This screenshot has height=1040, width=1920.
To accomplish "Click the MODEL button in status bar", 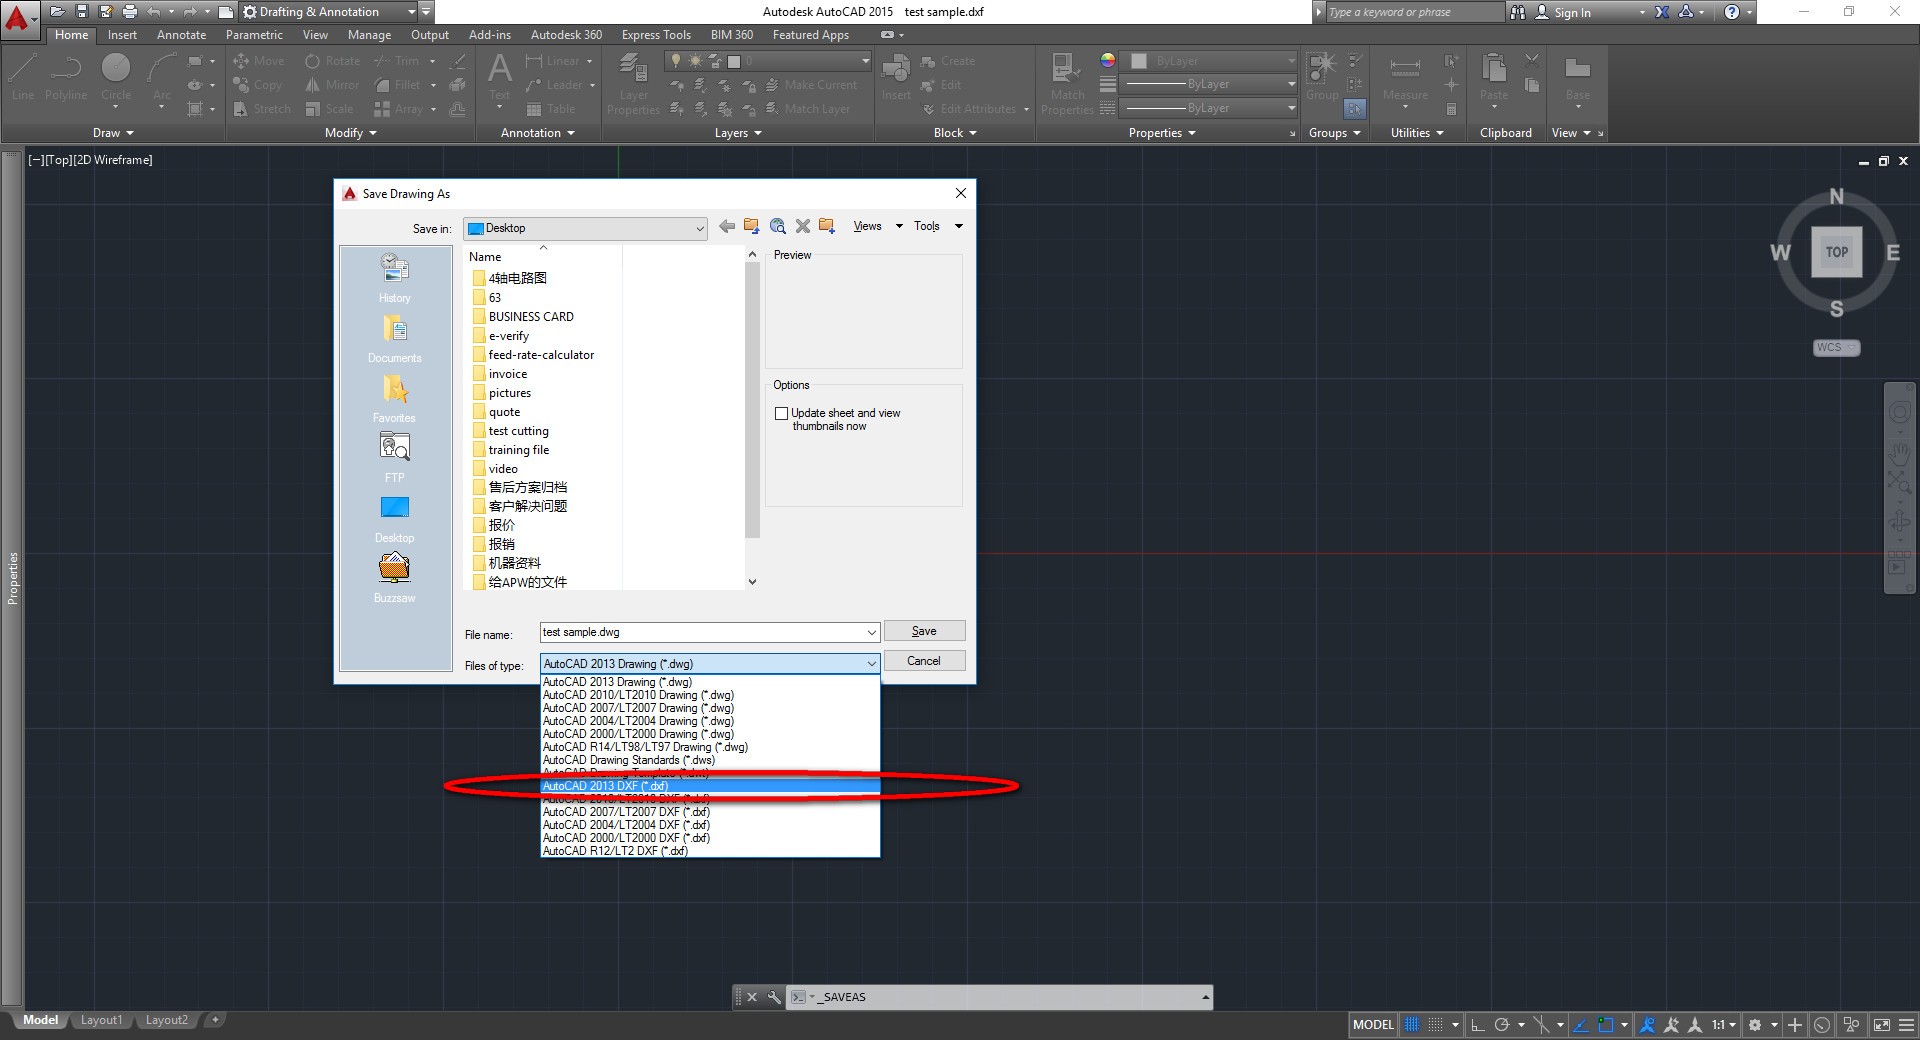I will (x=1373, y=1025).
